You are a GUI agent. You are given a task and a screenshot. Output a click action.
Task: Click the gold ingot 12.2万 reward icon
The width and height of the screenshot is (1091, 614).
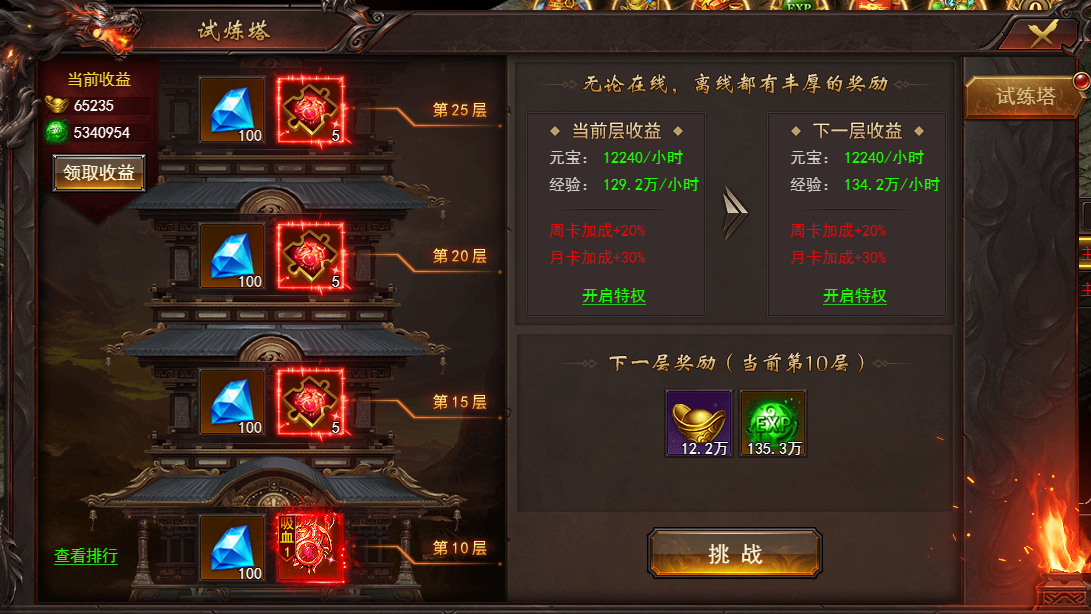[x=699, y=423]
